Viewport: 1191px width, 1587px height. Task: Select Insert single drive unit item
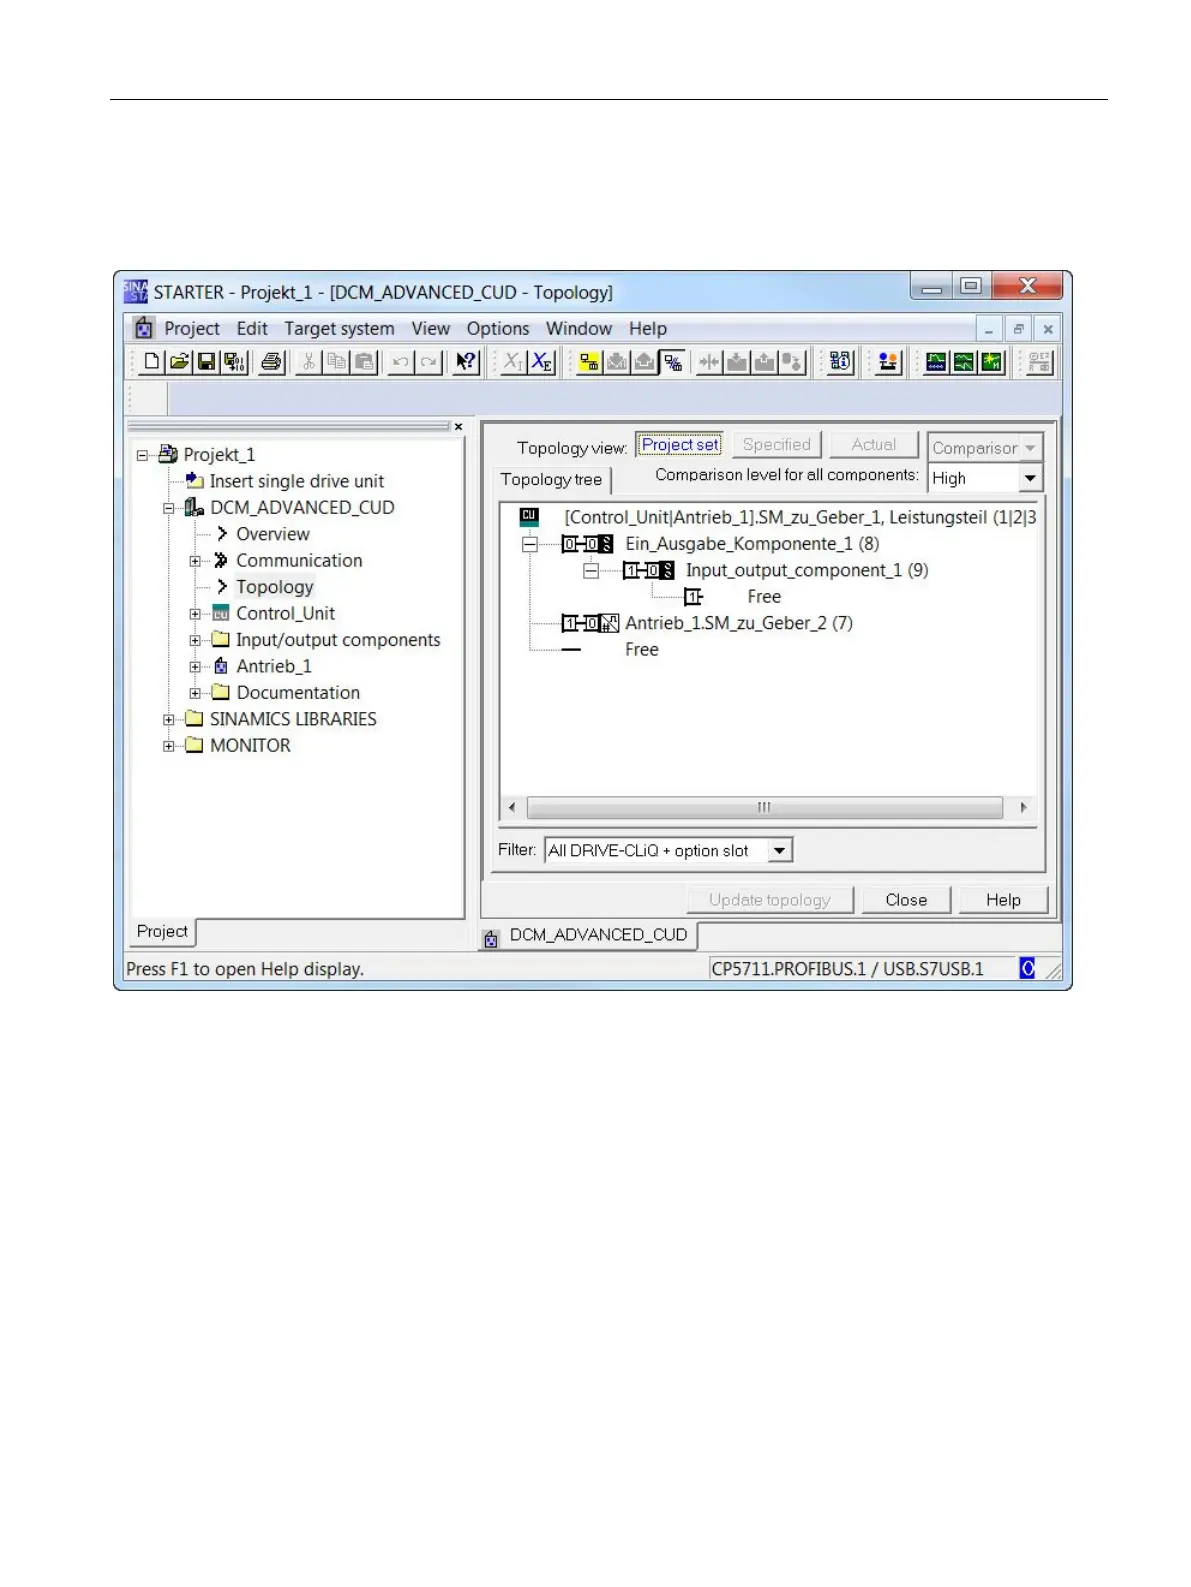pyautogui.click(x=297, y=481)
